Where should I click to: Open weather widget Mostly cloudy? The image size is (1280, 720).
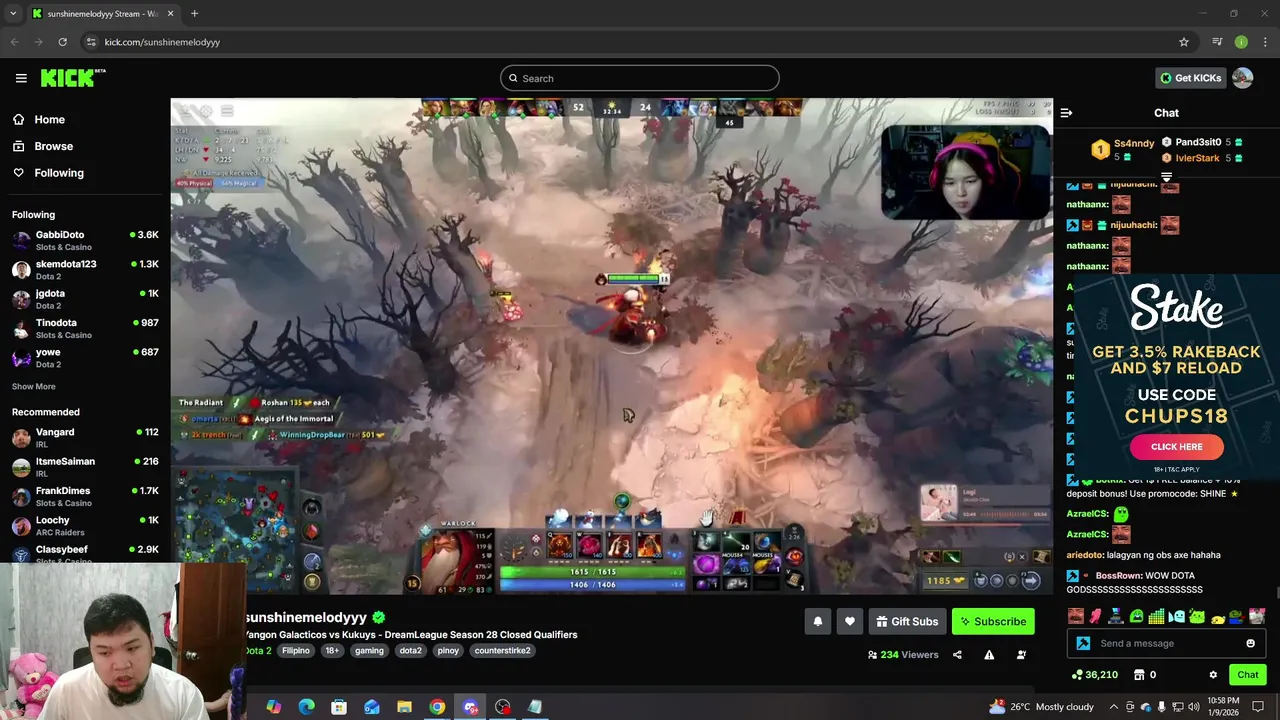1041,707
